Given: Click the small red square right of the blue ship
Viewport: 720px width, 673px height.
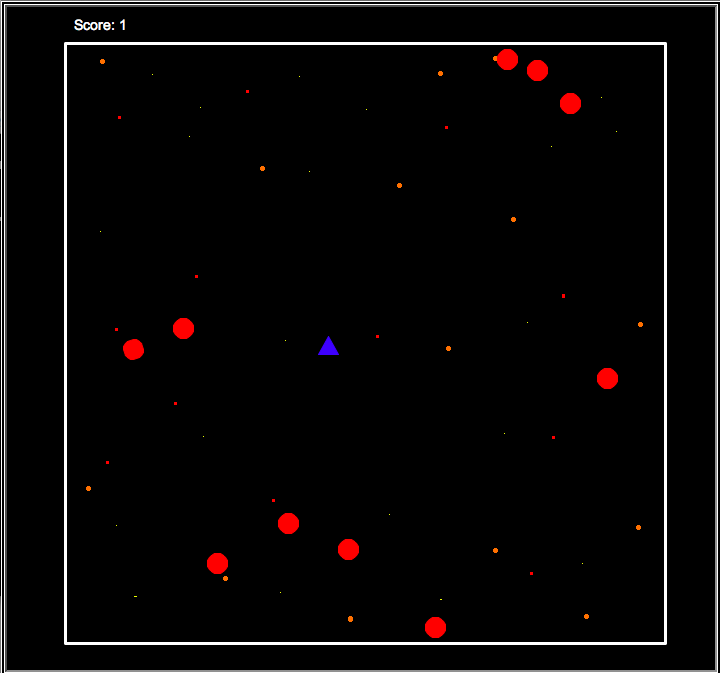Looking at the screenshot, I should point(377,336).
